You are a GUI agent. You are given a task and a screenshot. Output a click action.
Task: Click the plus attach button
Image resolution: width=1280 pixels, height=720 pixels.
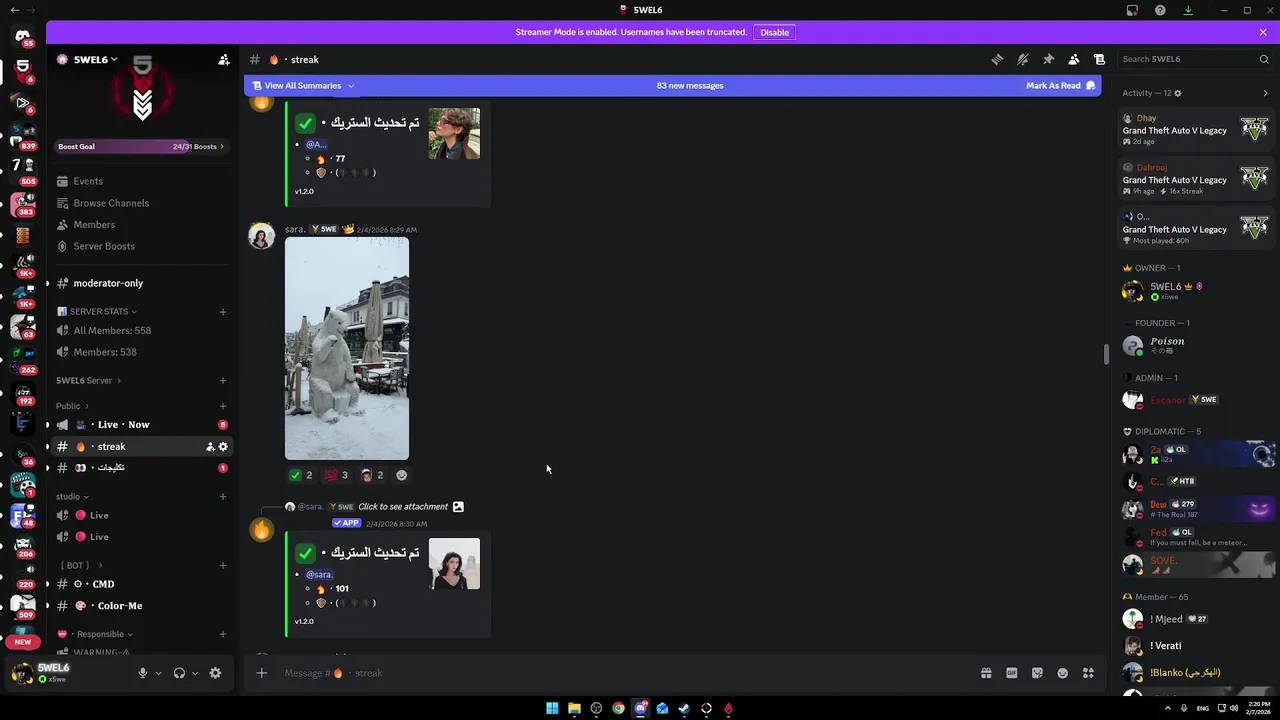point(261,673)
